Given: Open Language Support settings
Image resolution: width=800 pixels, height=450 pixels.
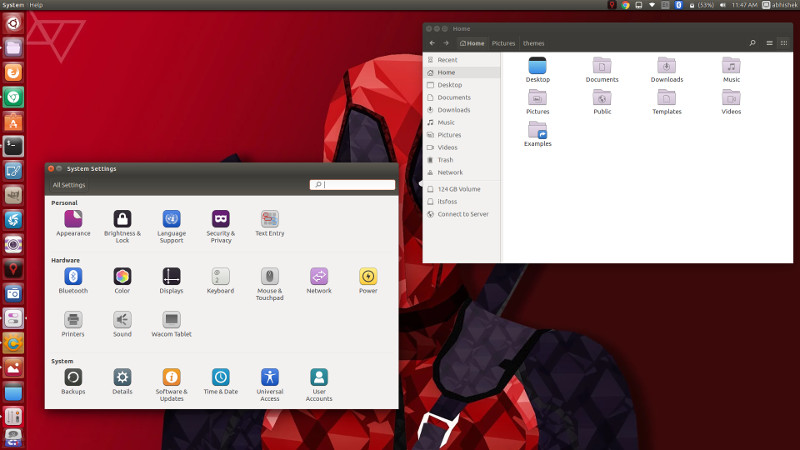Looking at the screenshot, I should click(x=171, y=227).
